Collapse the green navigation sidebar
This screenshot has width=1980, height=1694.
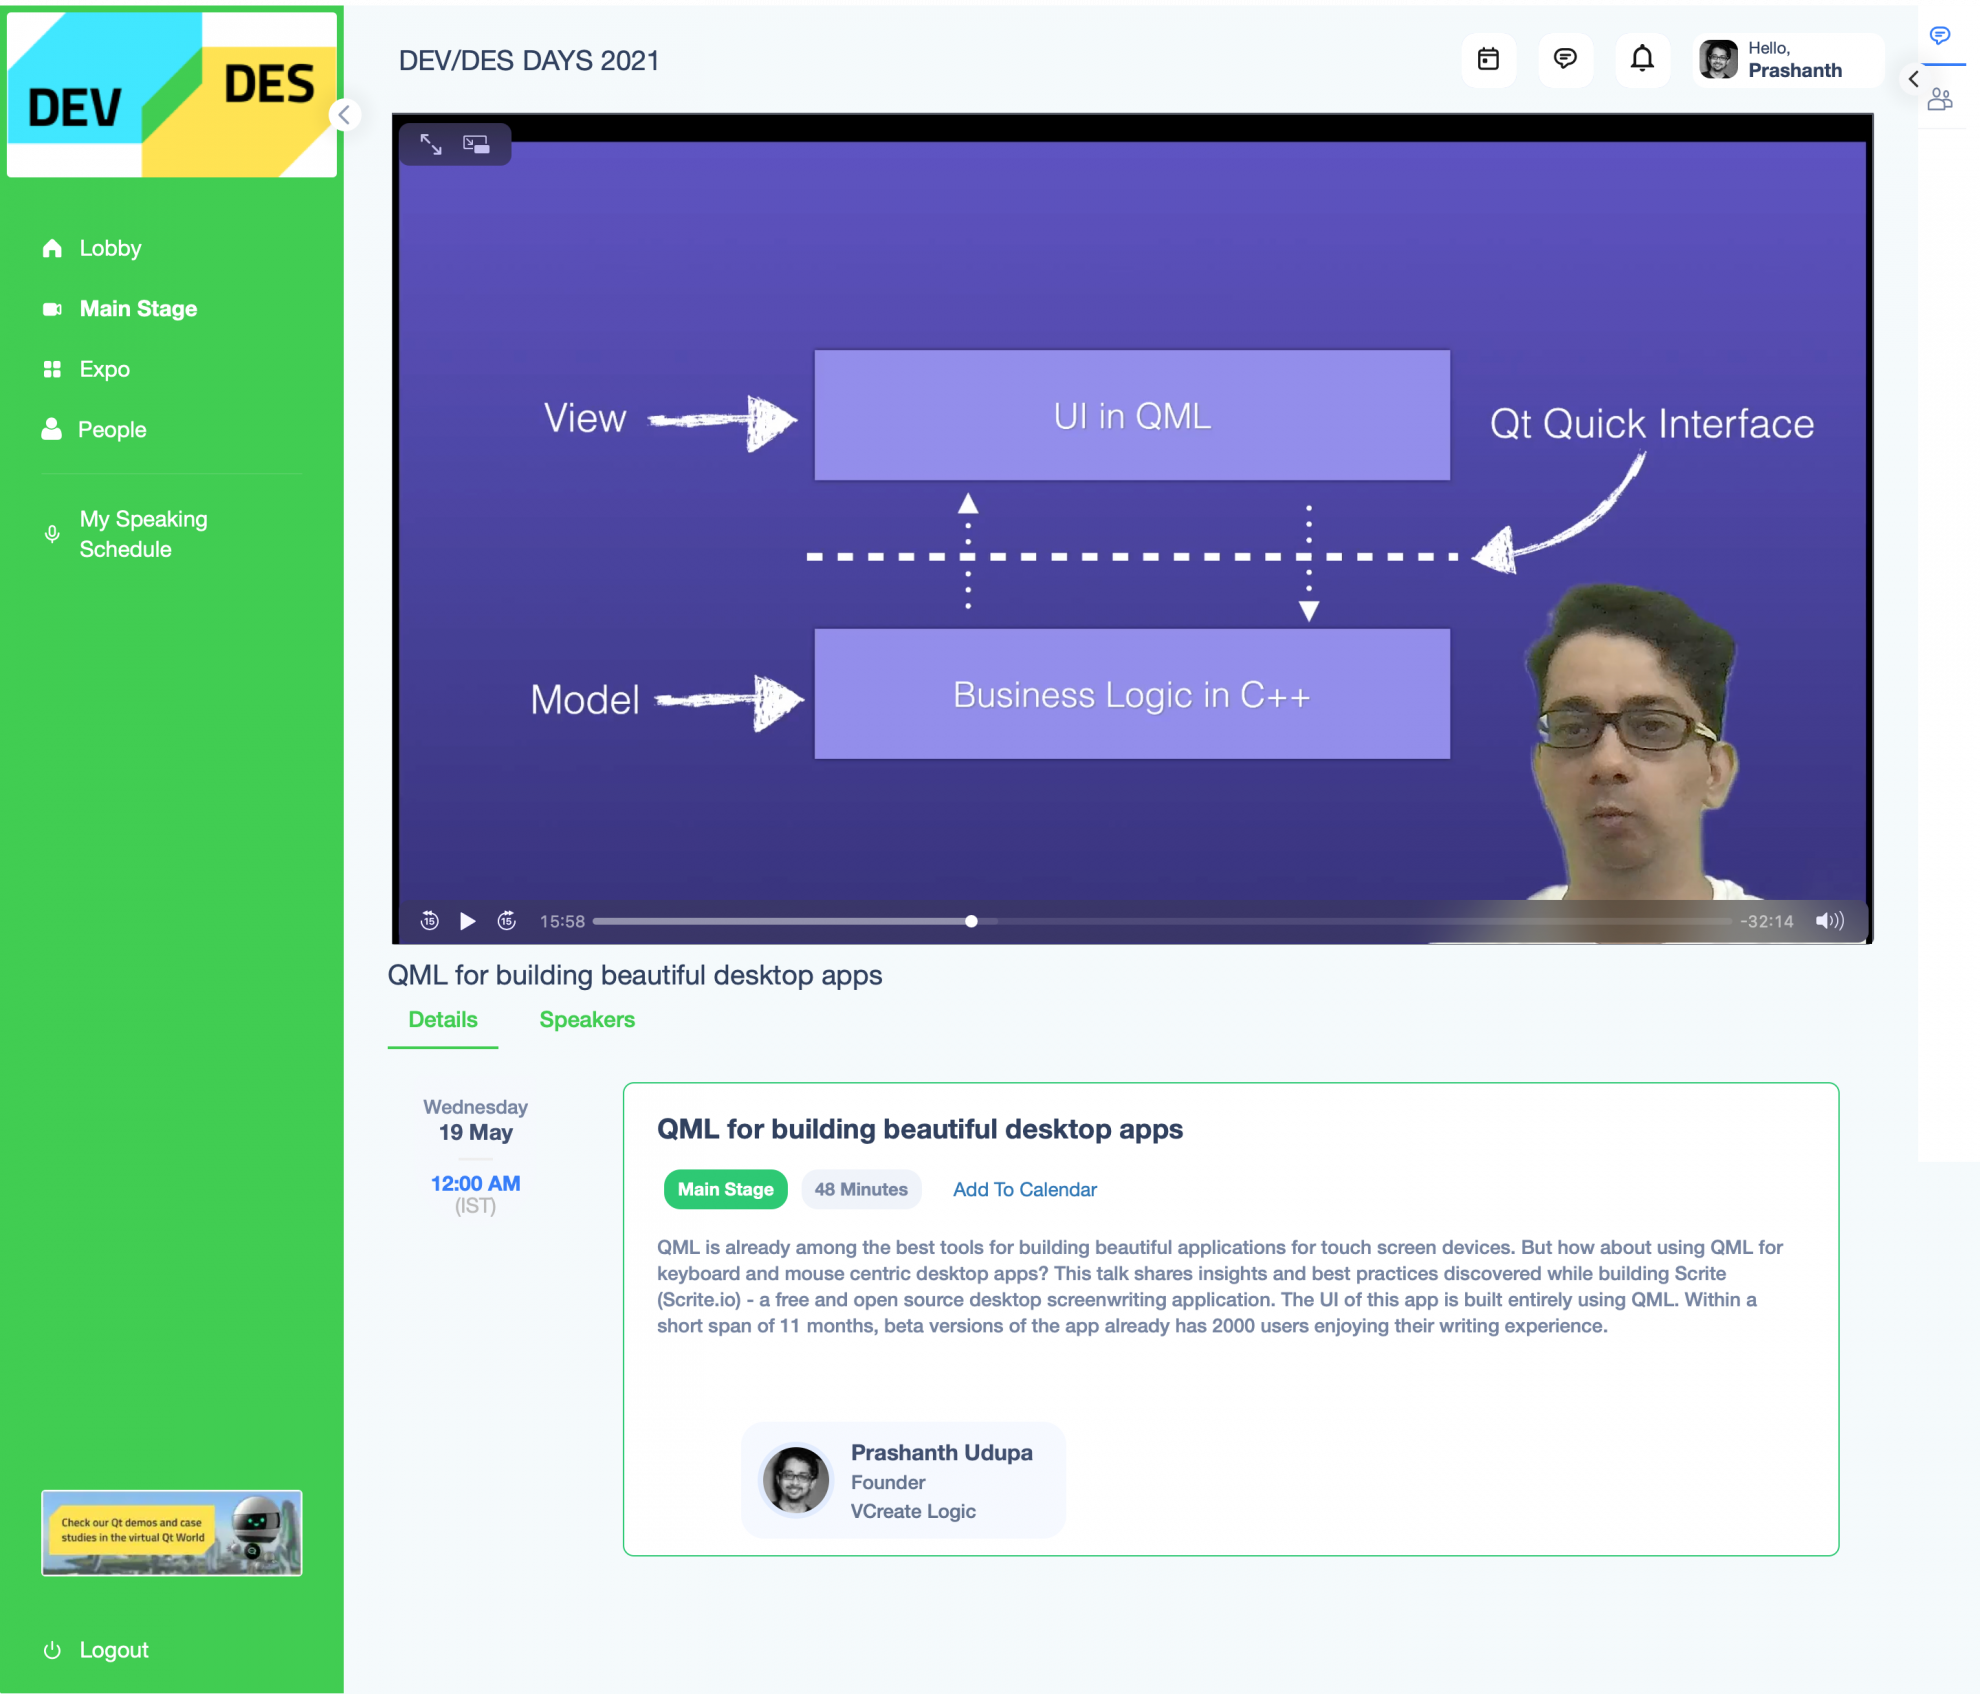point(344,115)
